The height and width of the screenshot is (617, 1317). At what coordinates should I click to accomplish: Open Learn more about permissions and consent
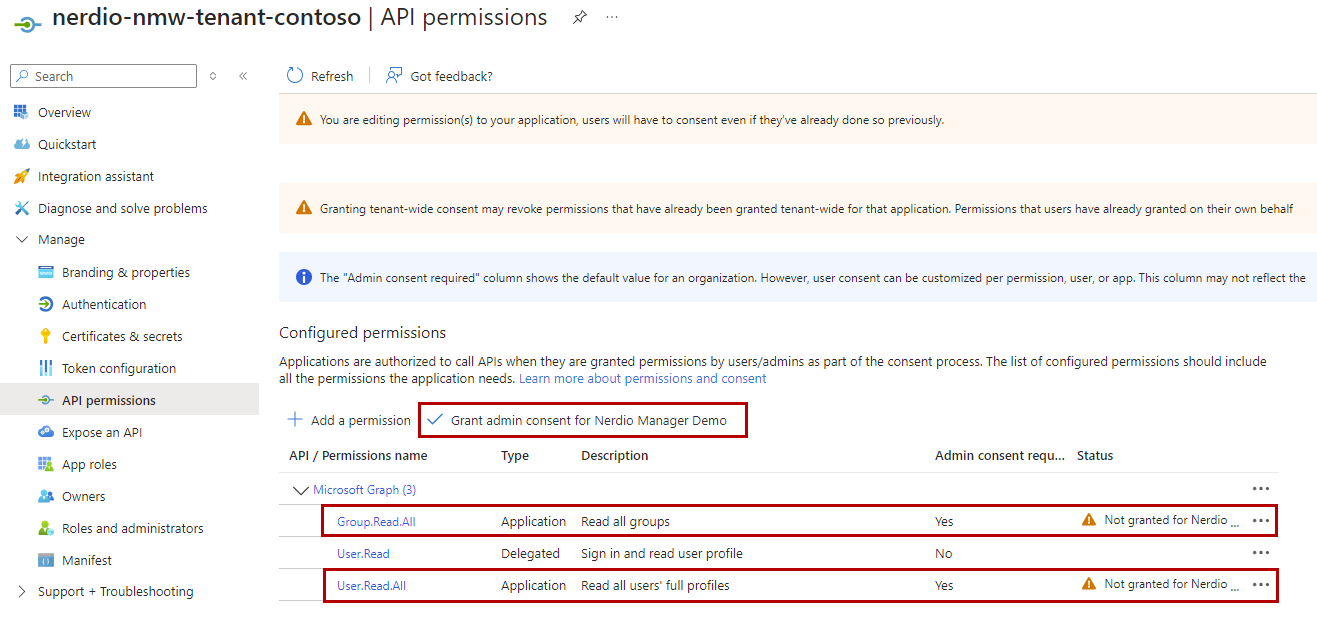[642, 378]
